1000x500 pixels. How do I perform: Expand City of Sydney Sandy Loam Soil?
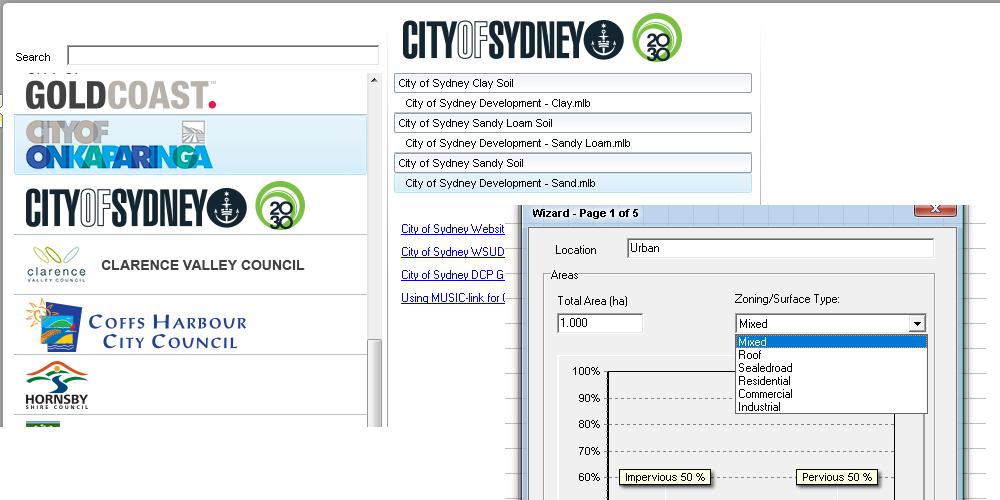[572, 124]
